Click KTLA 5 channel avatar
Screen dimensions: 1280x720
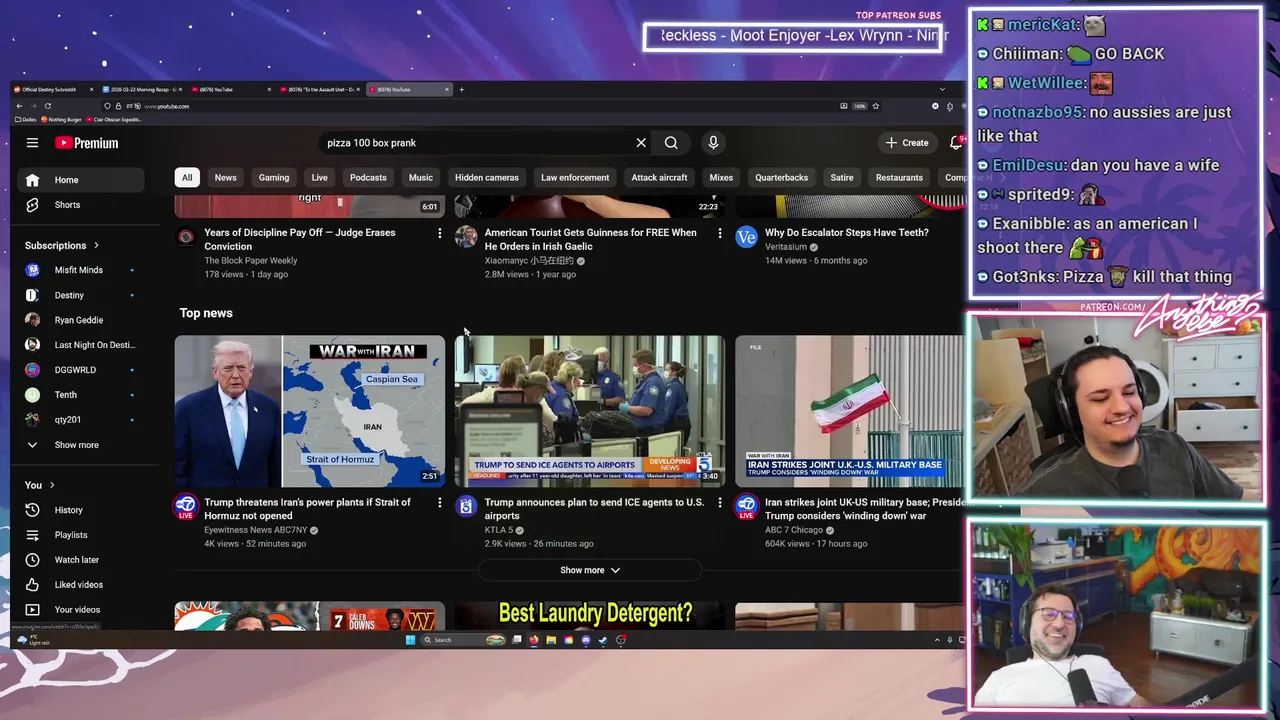tap(466, 507)
